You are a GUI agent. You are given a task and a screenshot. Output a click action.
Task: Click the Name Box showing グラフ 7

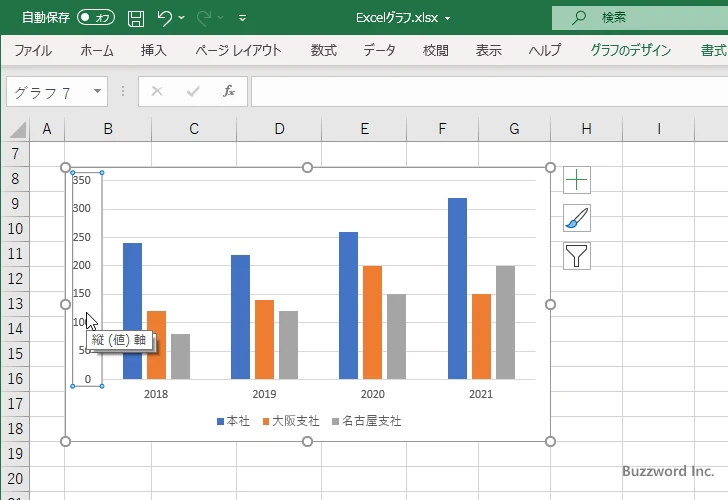click(57, 91)
